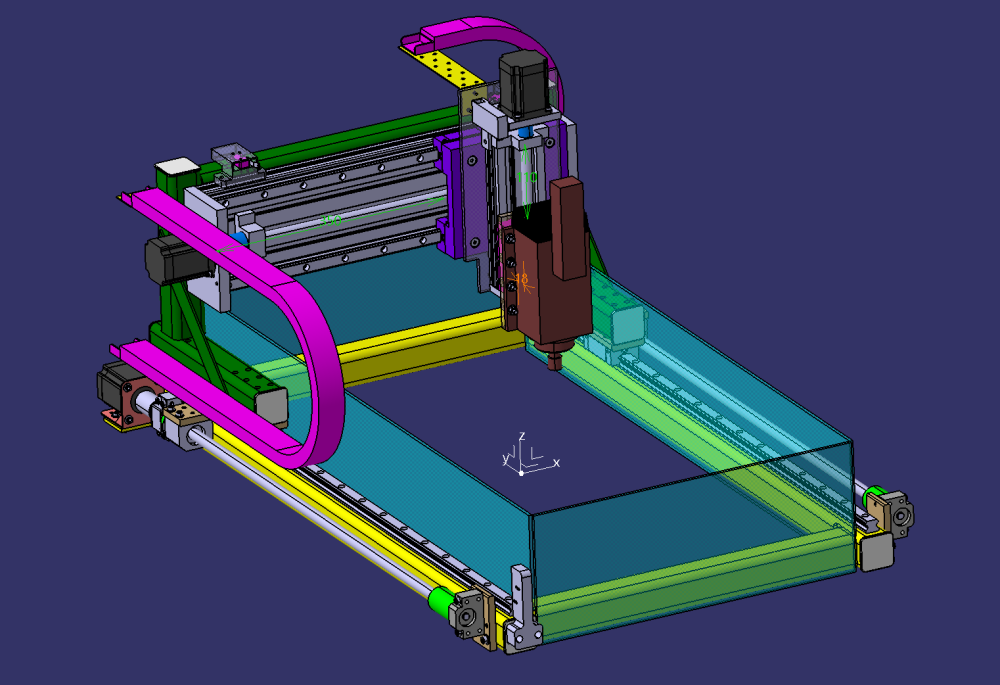The height and width of the screenshot is (685, 1000).
Task: Select the y axis label on the compass triad
Action: tap(506, 458)
